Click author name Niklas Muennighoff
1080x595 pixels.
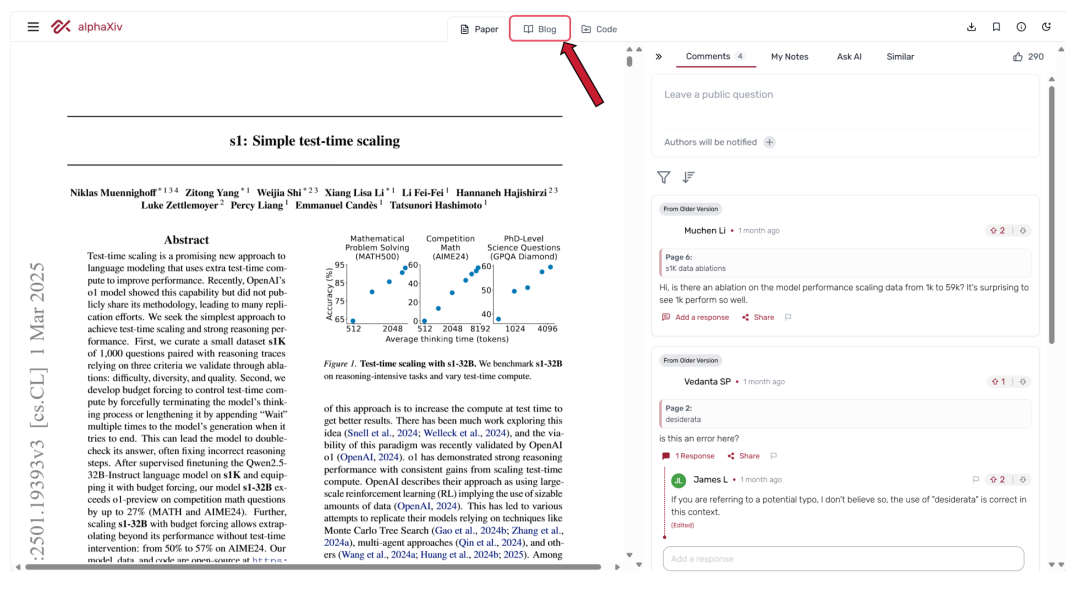click(113, 193)
